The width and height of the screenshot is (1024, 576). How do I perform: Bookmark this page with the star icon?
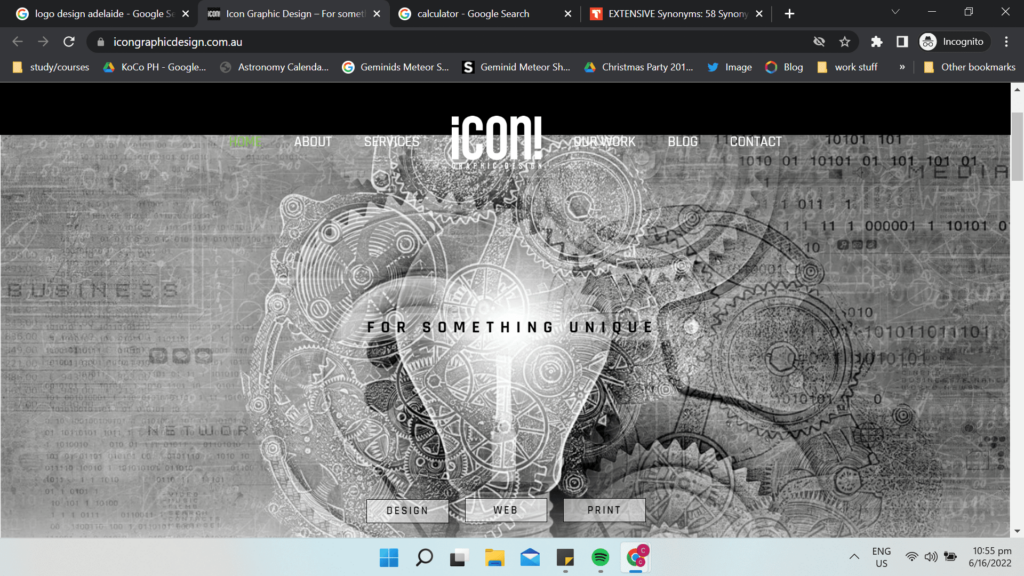[x=845, y=42]
